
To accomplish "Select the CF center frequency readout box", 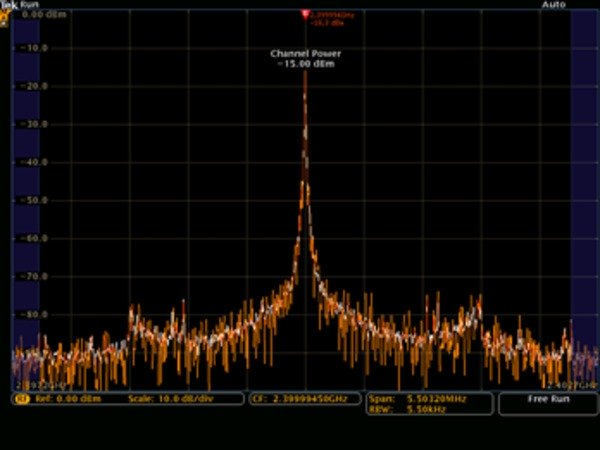I will click(x=304, y=398).
